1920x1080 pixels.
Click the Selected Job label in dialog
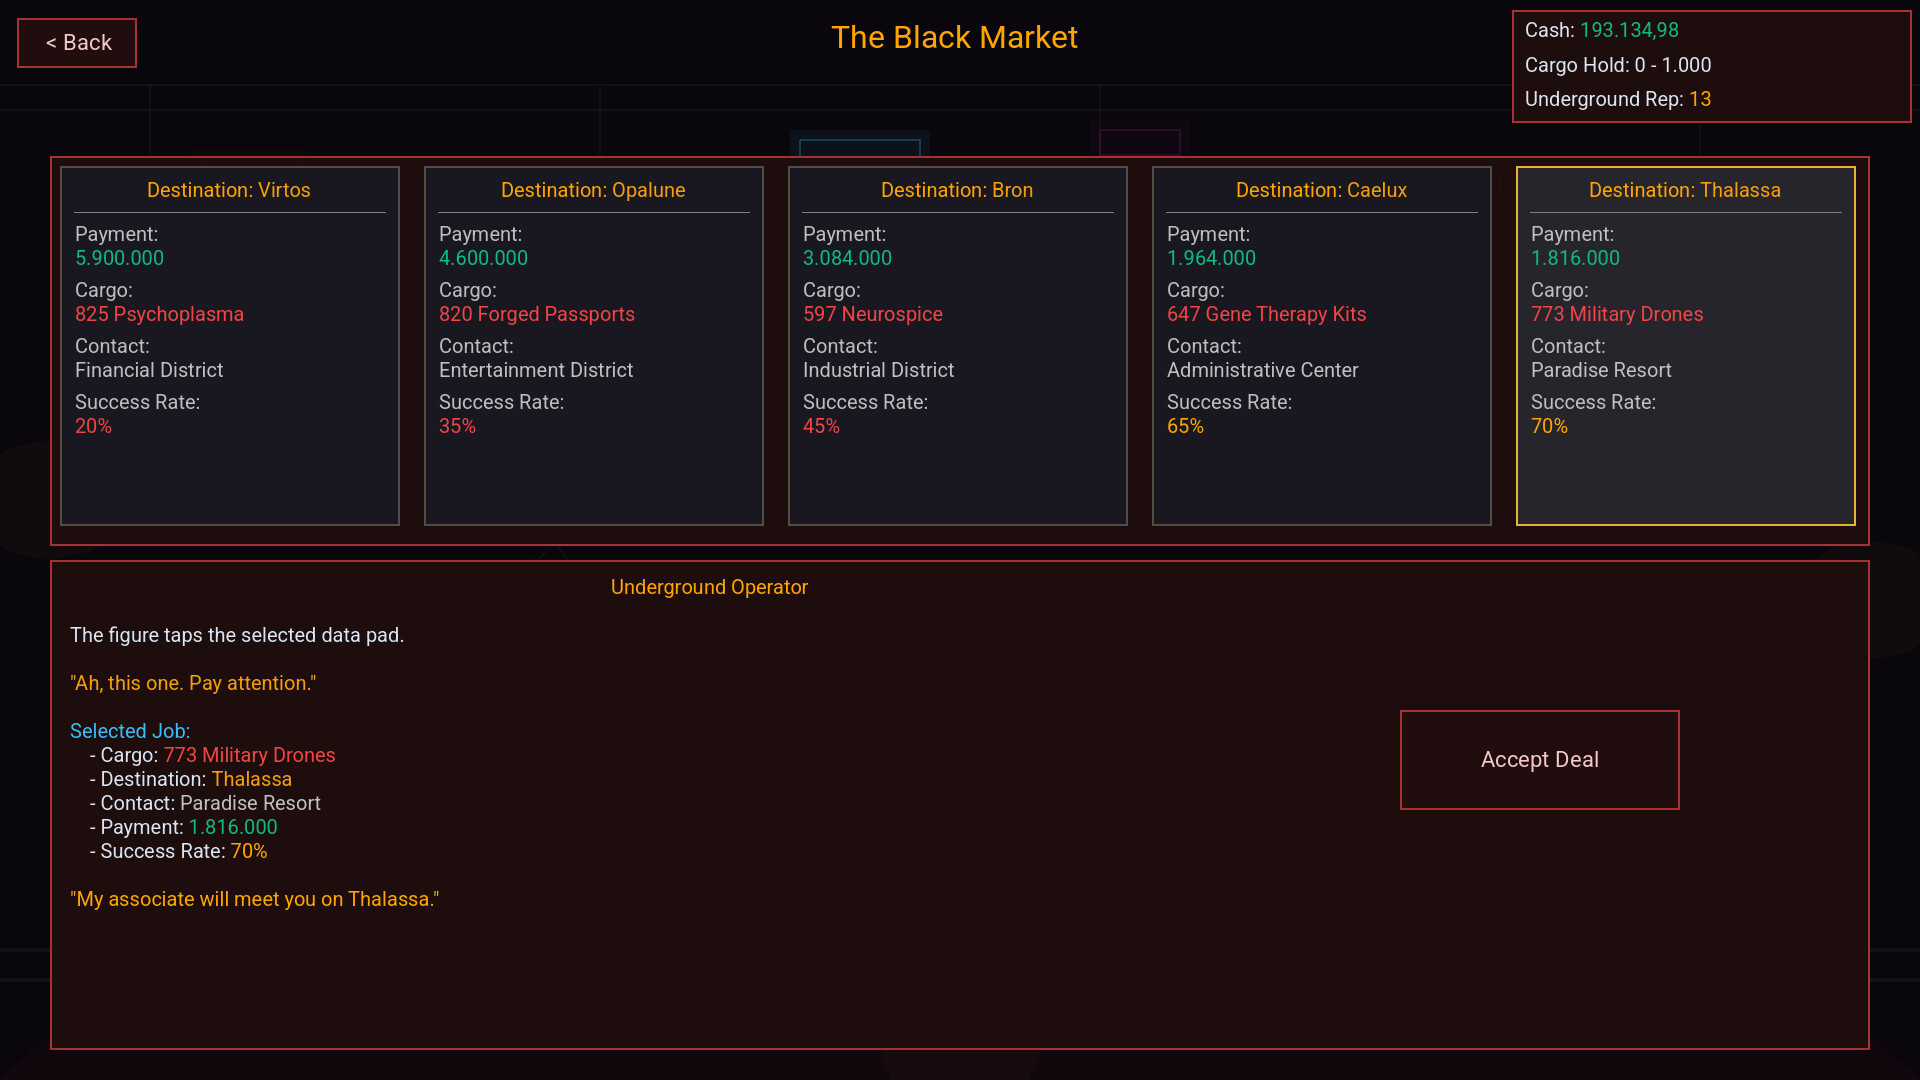click(130, 731)
